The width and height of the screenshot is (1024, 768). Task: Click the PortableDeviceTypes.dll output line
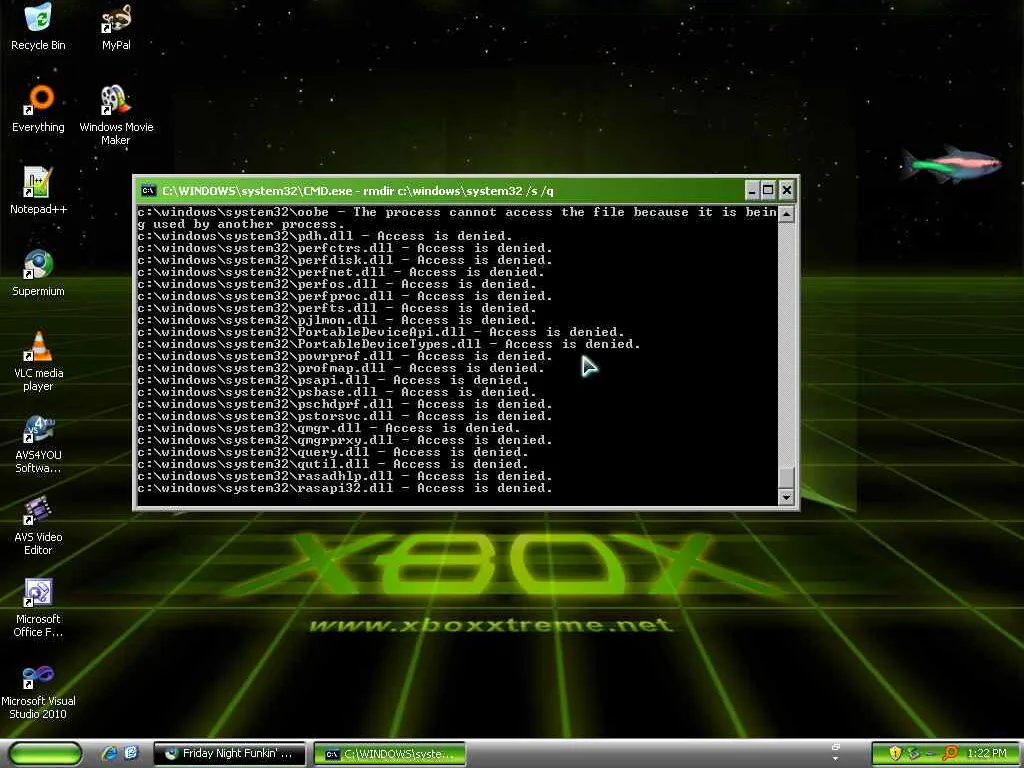click(x=389, y=344)
